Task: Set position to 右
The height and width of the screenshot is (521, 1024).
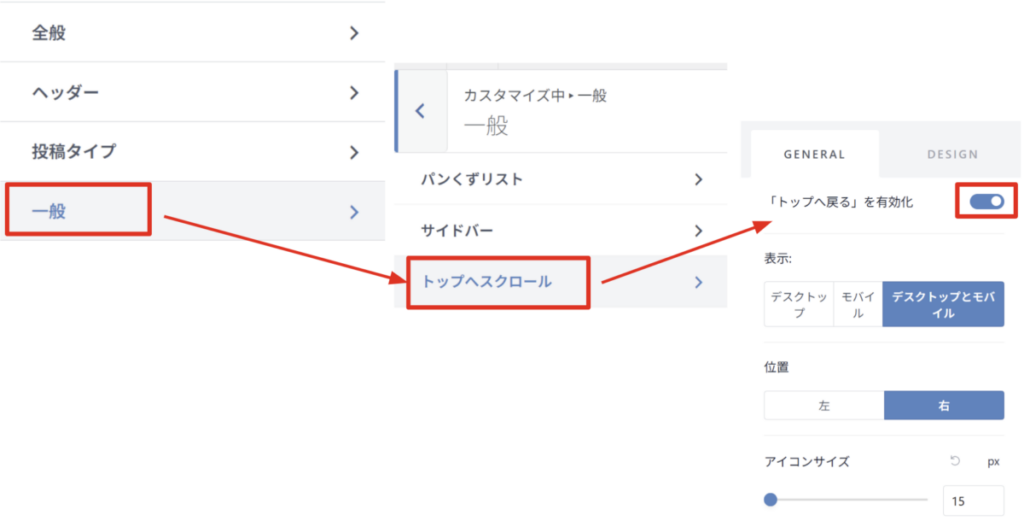Action: point(943,406)
